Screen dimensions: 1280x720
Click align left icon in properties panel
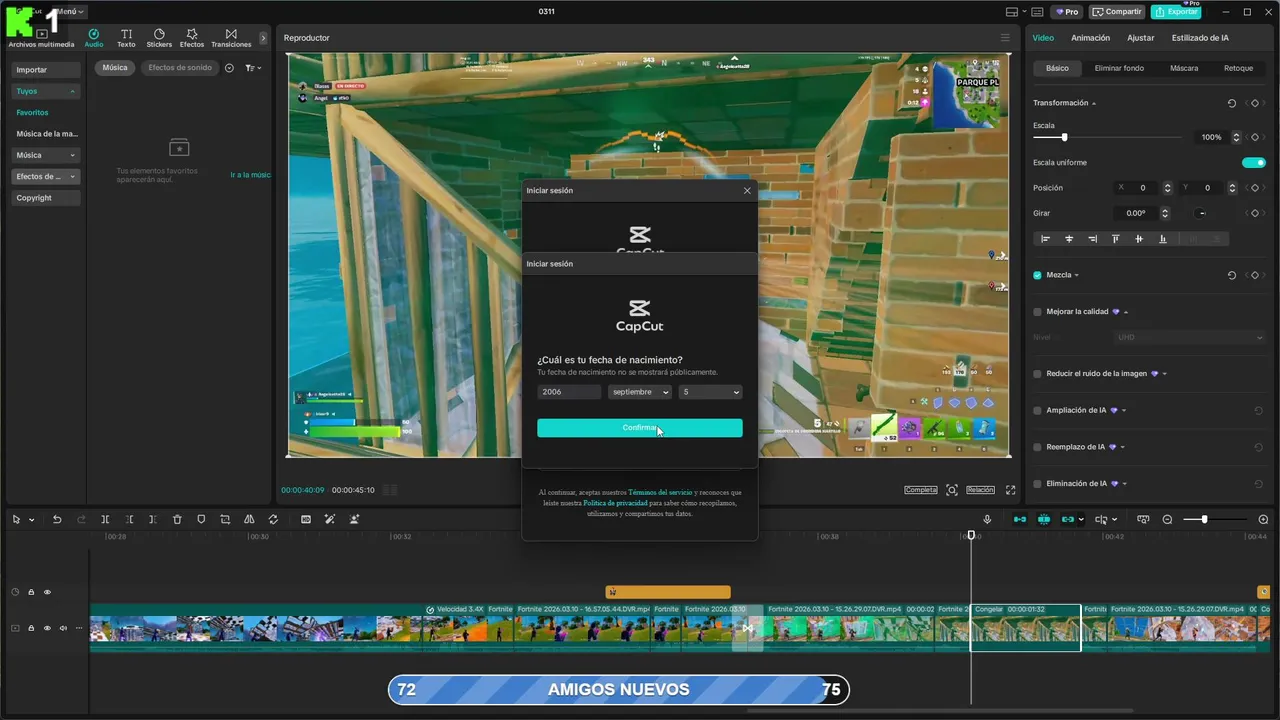pos(1046,239)
